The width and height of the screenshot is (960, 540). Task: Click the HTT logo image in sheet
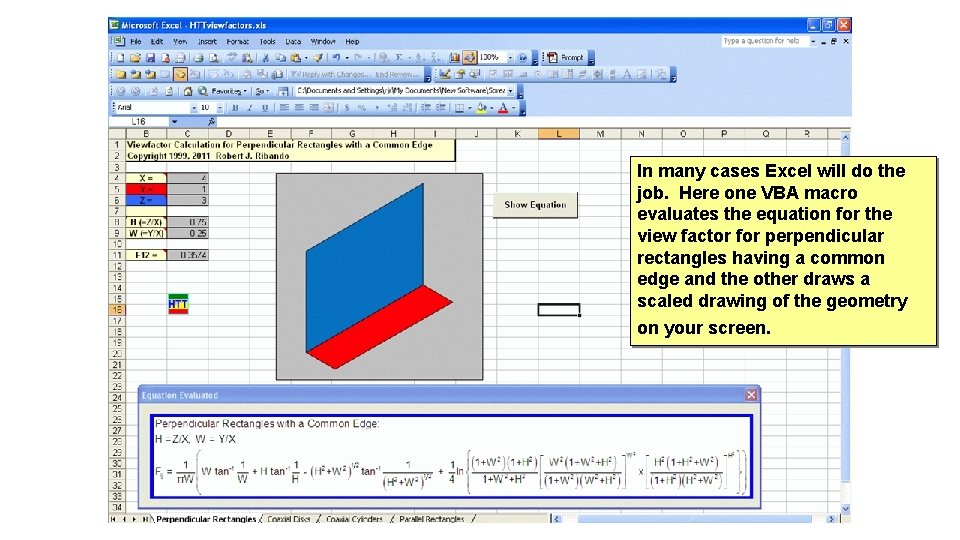click(x=178, y=304)
